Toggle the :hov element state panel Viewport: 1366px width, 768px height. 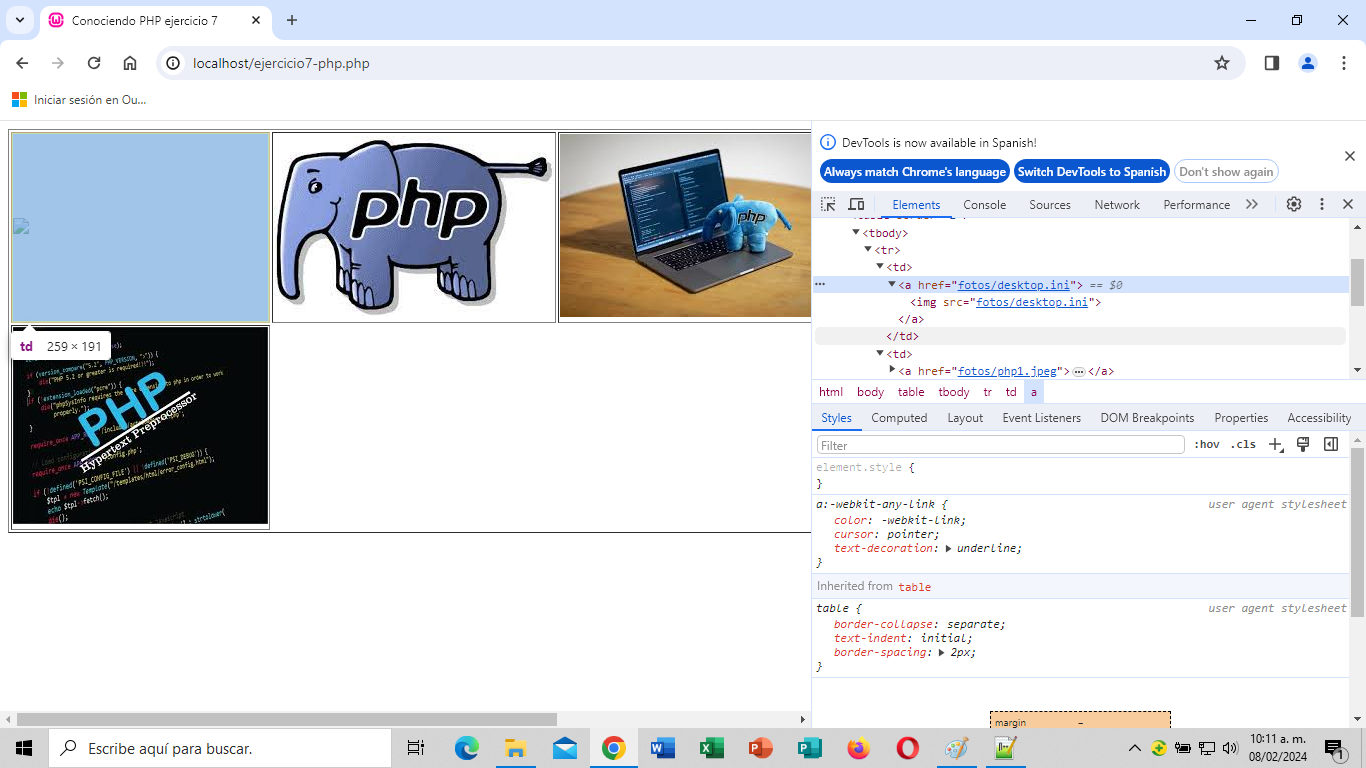pyautogui.click(x=1207, y=445)
